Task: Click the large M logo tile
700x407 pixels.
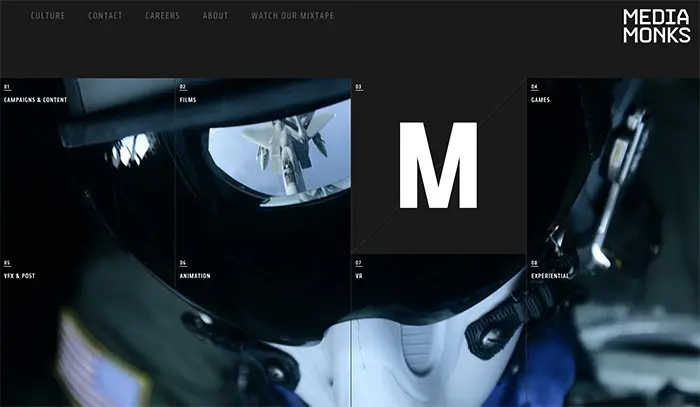Action: (x=438, y=166)
